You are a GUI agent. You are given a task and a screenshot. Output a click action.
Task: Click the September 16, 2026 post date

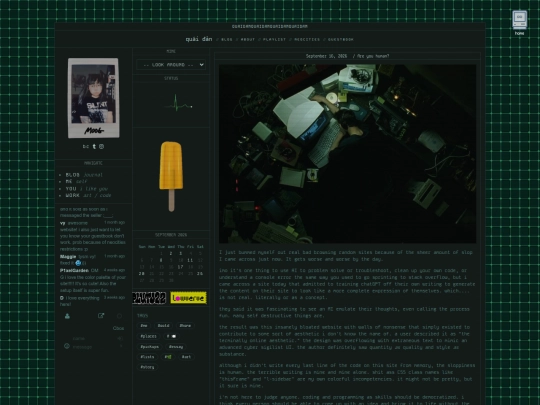(326, 56)
